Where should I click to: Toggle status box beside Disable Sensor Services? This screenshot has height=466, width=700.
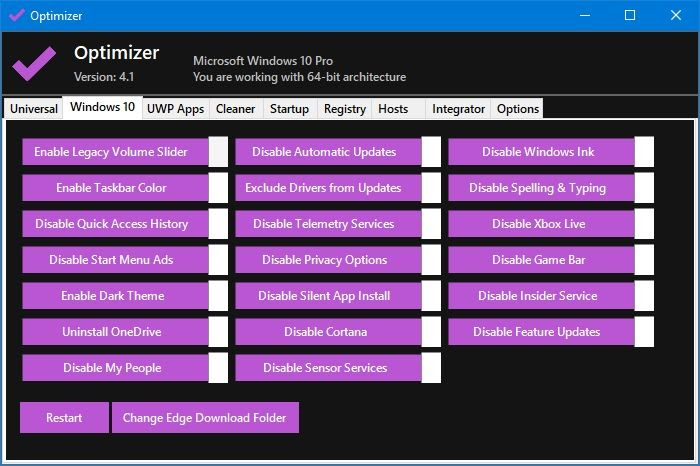pos(431,368)
